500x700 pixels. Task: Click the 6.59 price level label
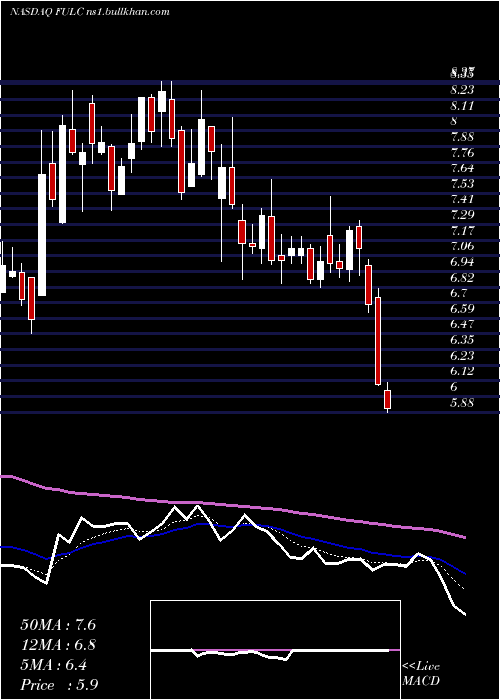(x=462, y=308)
